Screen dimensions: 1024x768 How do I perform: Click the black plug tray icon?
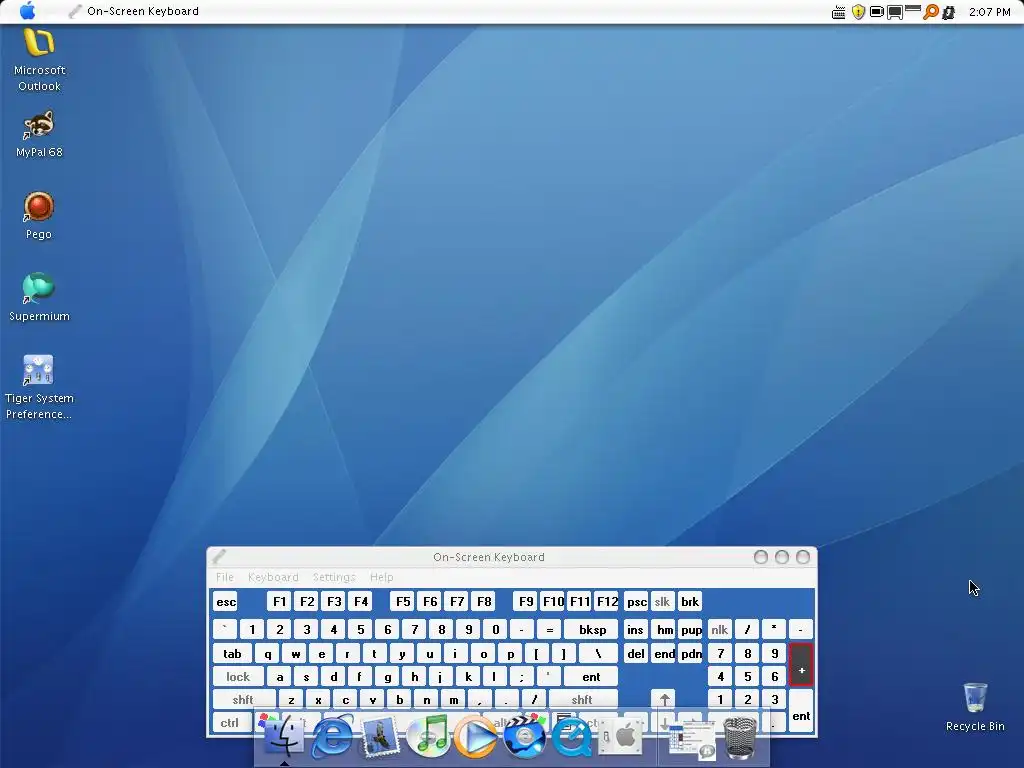point(948,12)
